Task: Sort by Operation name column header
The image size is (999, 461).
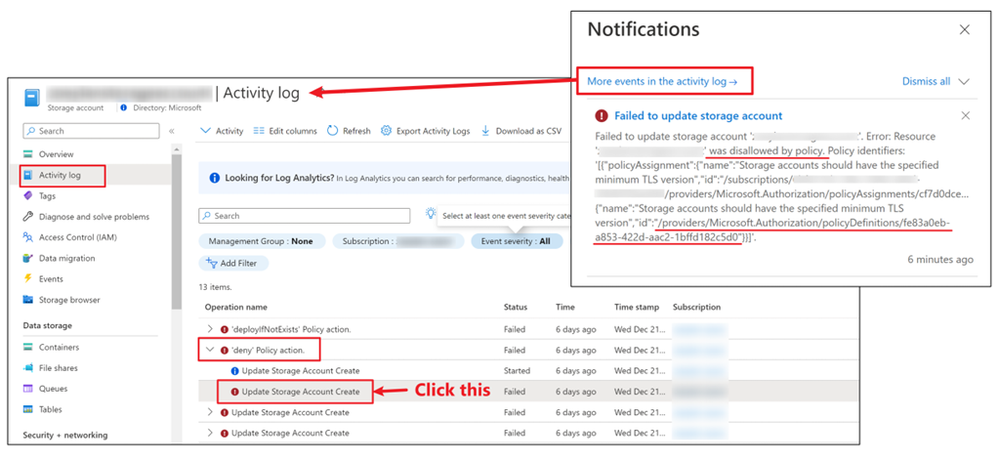Action: point(236,307)
